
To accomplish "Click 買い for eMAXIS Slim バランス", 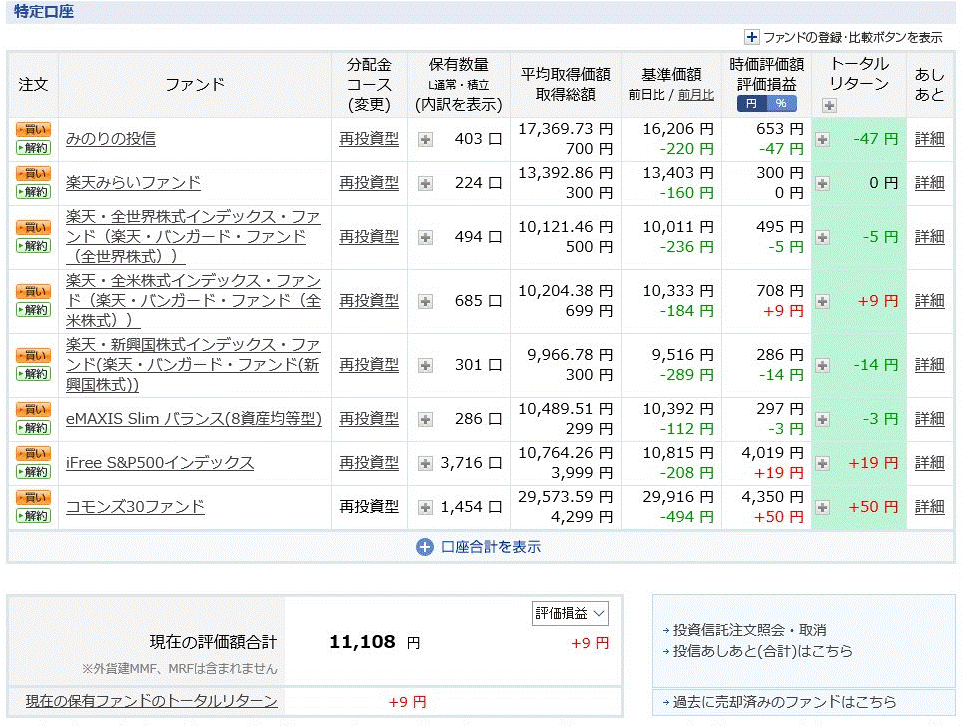I will click(x=33, y=410).
